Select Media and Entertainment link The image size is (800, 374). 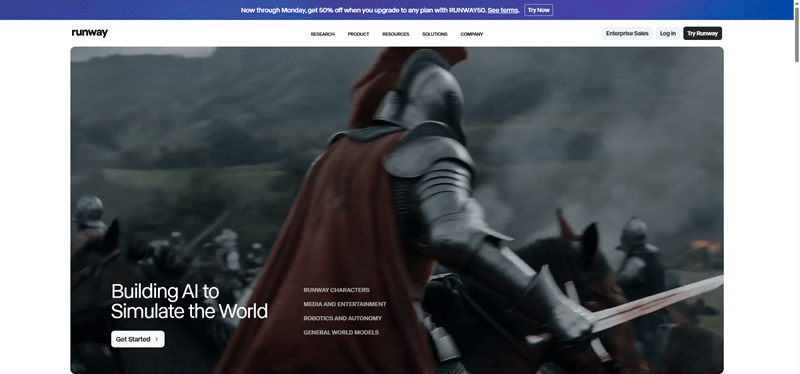pos(345,304)
